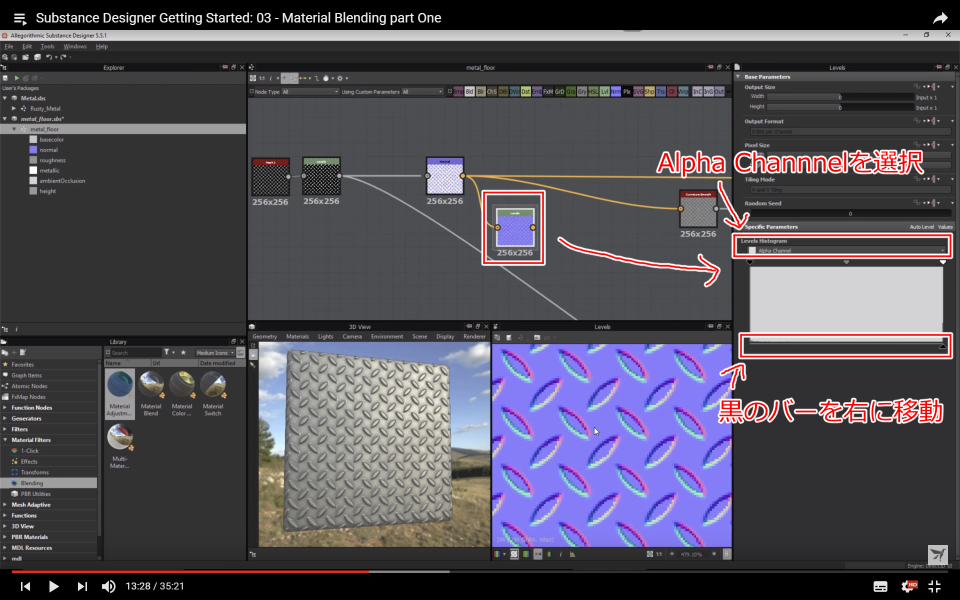The width and height of the screenshot is (960, 600).
Task: Collapse the Material Filters library category
Action: click(5, 440)
